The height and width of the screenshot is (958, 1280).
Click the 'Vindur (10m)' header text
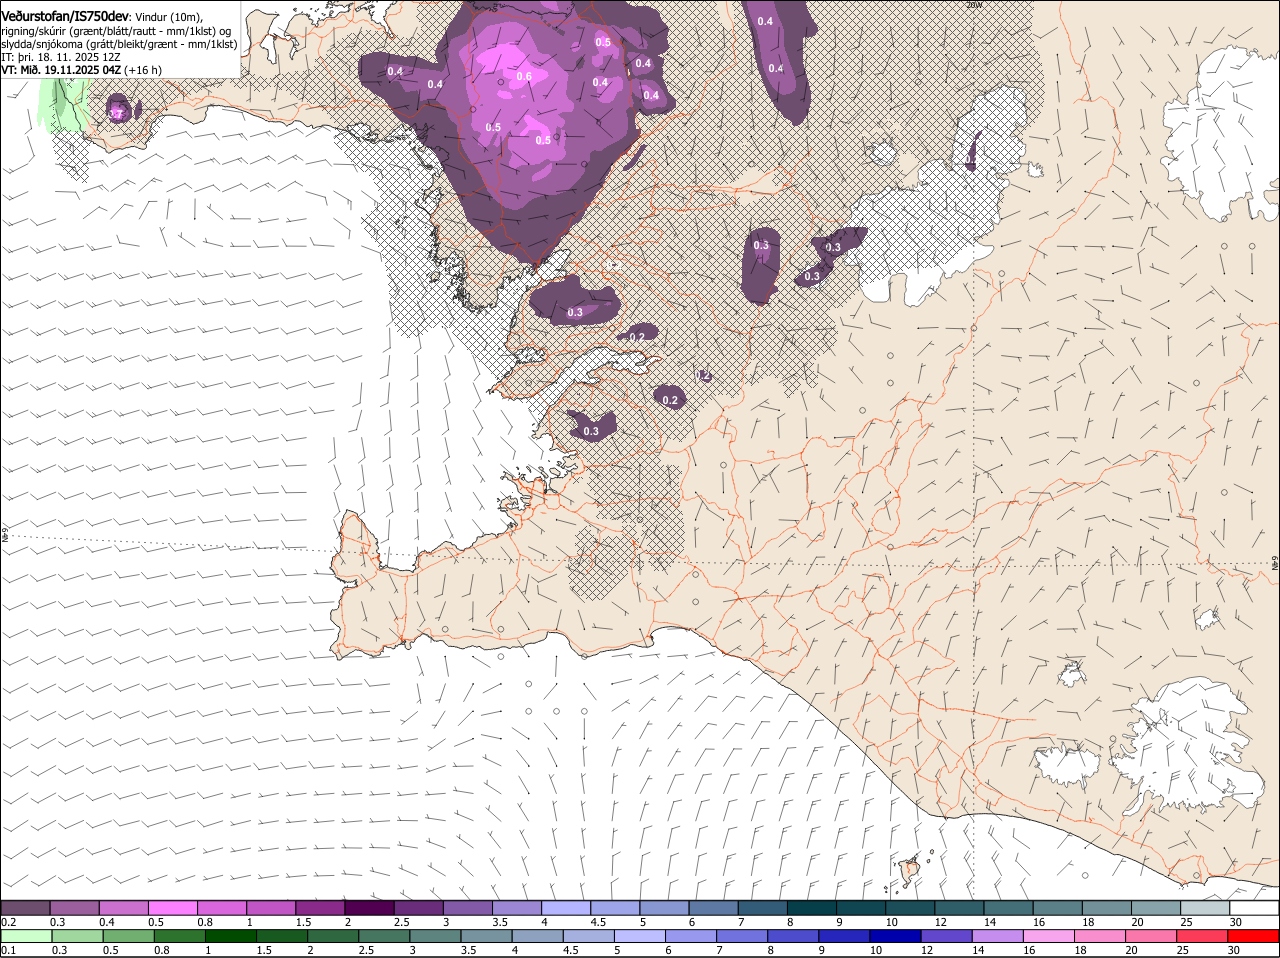(x=167, y=16)
